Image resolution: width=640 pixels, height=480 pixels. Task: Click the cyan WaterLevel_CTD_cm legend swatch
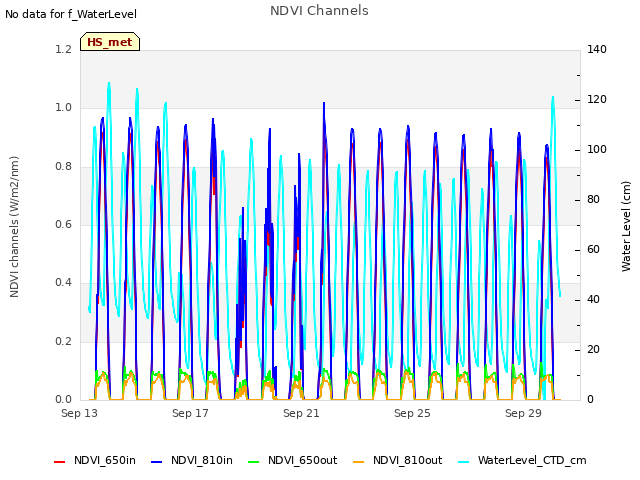(463, 462)
